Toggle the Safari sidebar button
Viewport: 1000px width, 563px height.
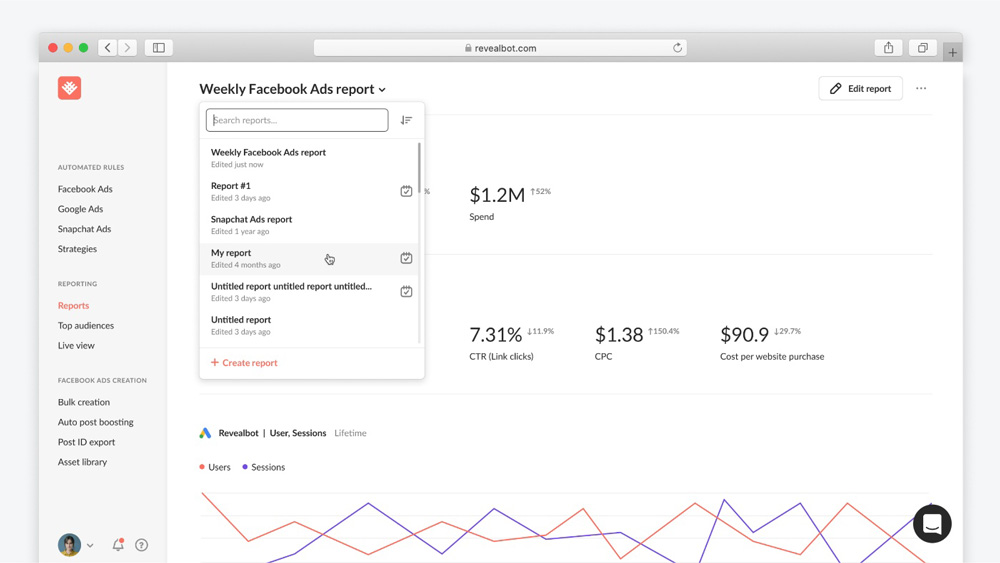(x=159, y=48)
